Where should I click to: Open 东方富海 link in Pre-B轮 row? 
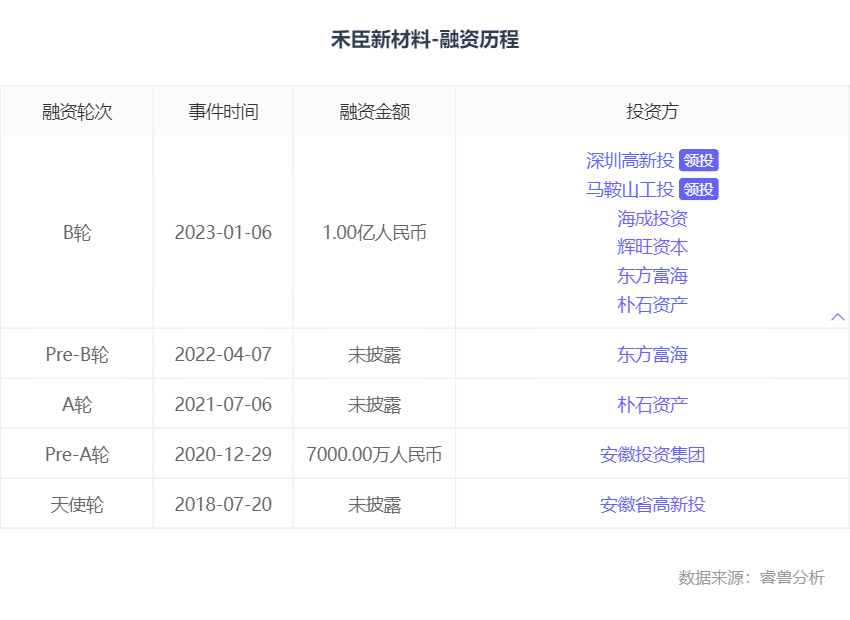click(652, 354)
